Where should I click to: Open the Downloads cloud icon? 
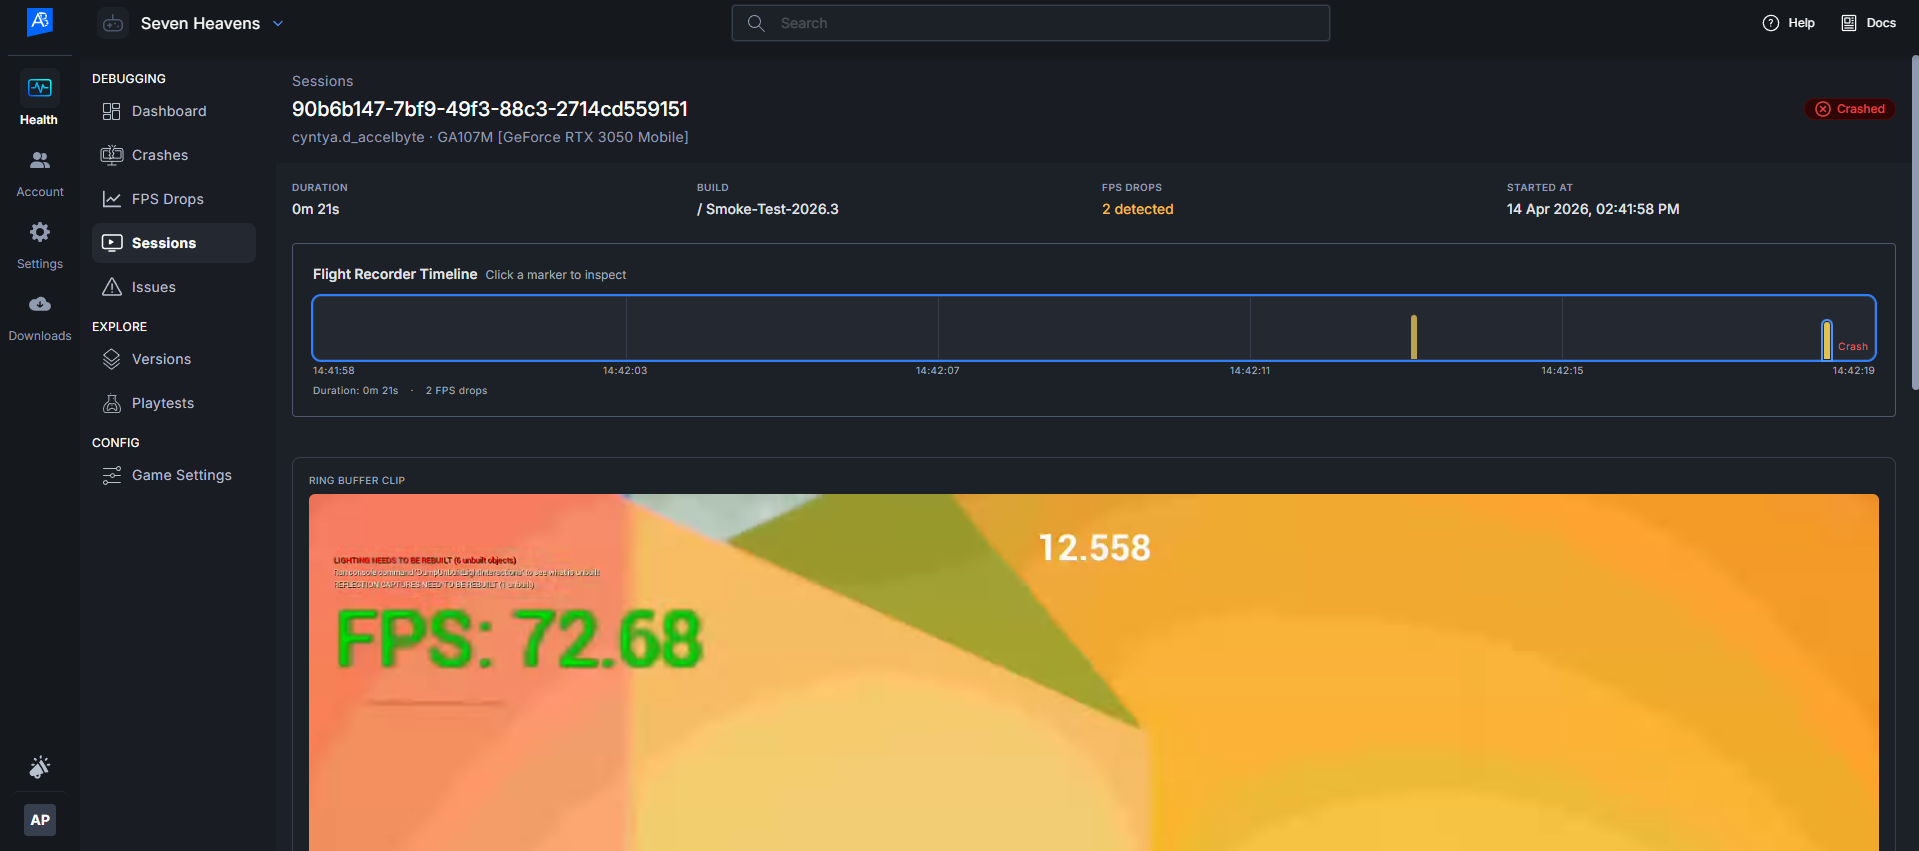coord(40,305)
